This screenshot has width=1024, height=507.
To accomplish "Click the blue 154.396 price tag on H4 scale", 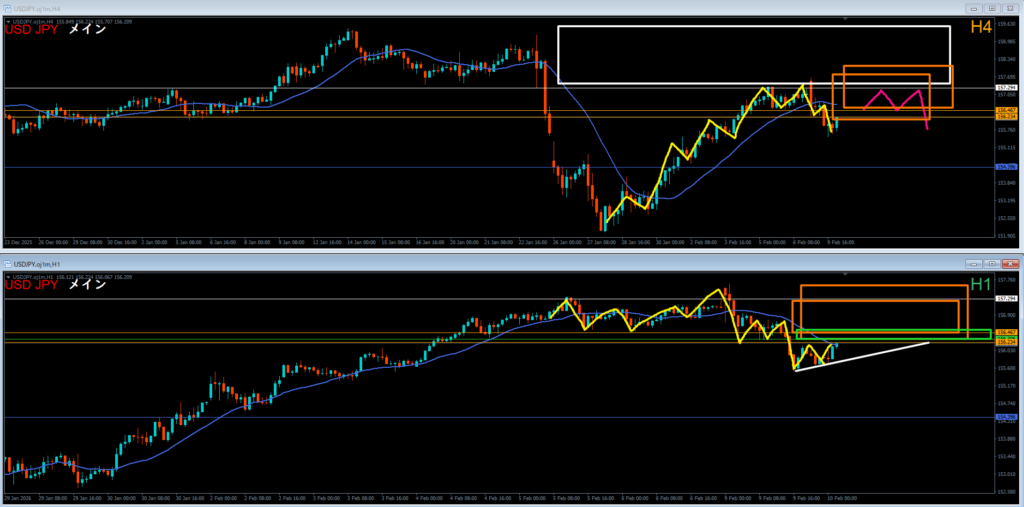I will click(1005, 167).
